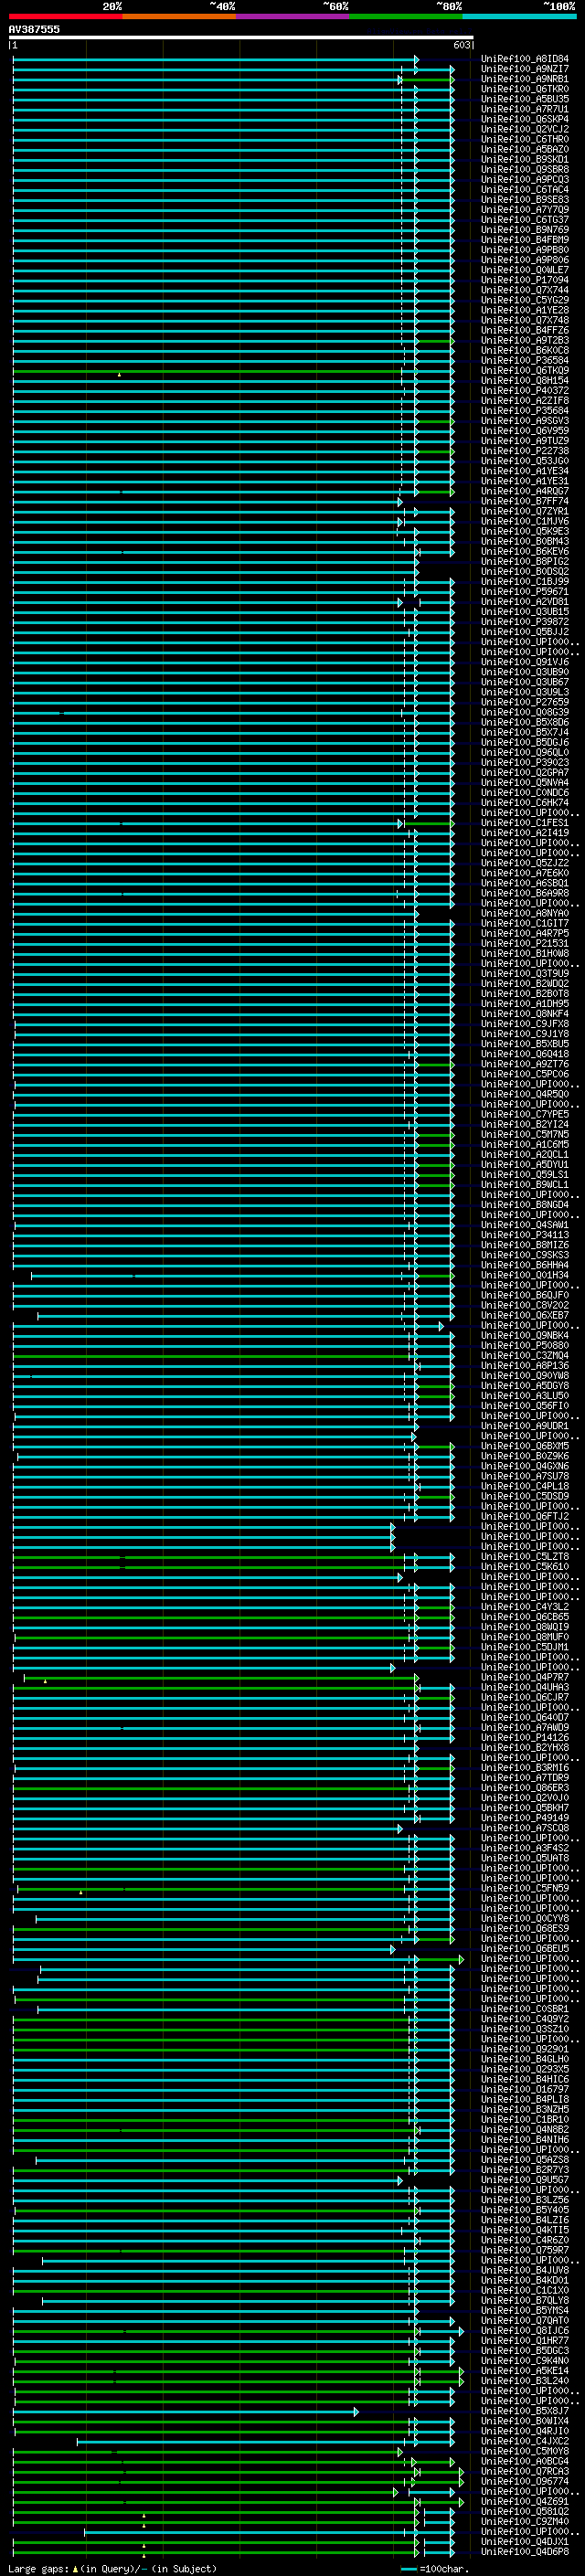The image size is (585, 2576).
Task: Select hit label UniRef100_Q01H34
Action: click(x=525, y=1275)
